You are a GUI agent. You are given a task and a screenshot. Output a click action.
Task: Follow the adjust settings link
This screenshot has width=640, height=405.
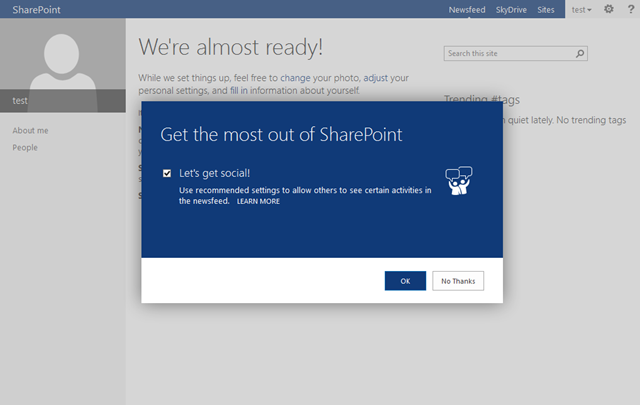click(x=376, y=78)
